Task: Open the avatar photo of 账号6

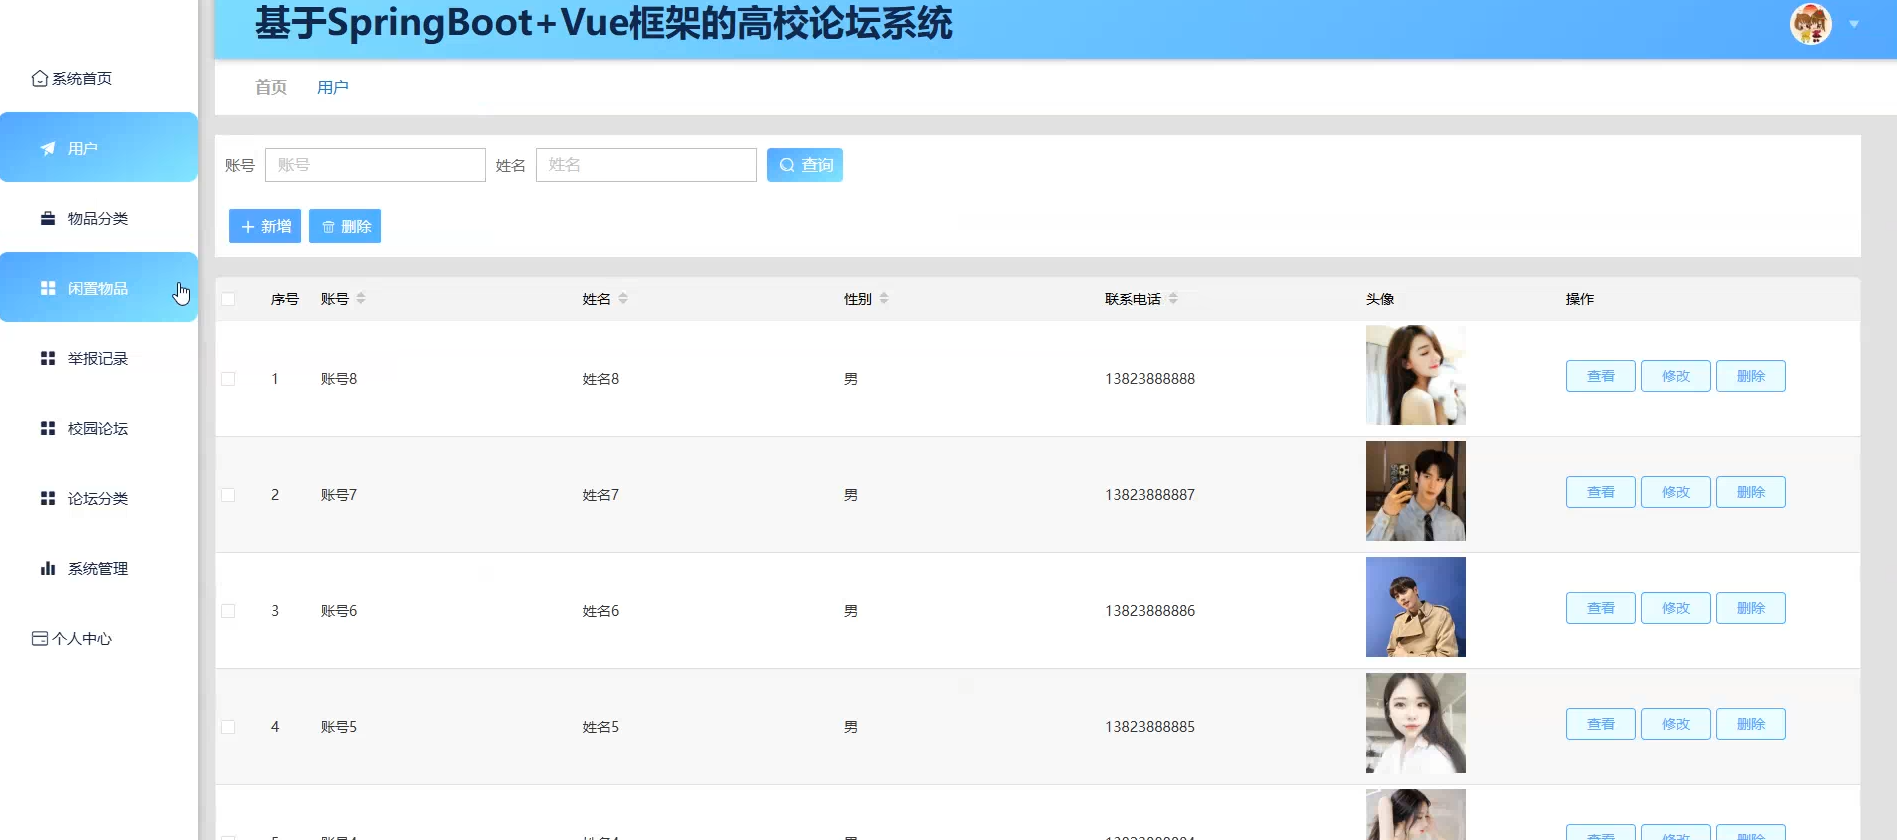Action: pos(1416,607)
